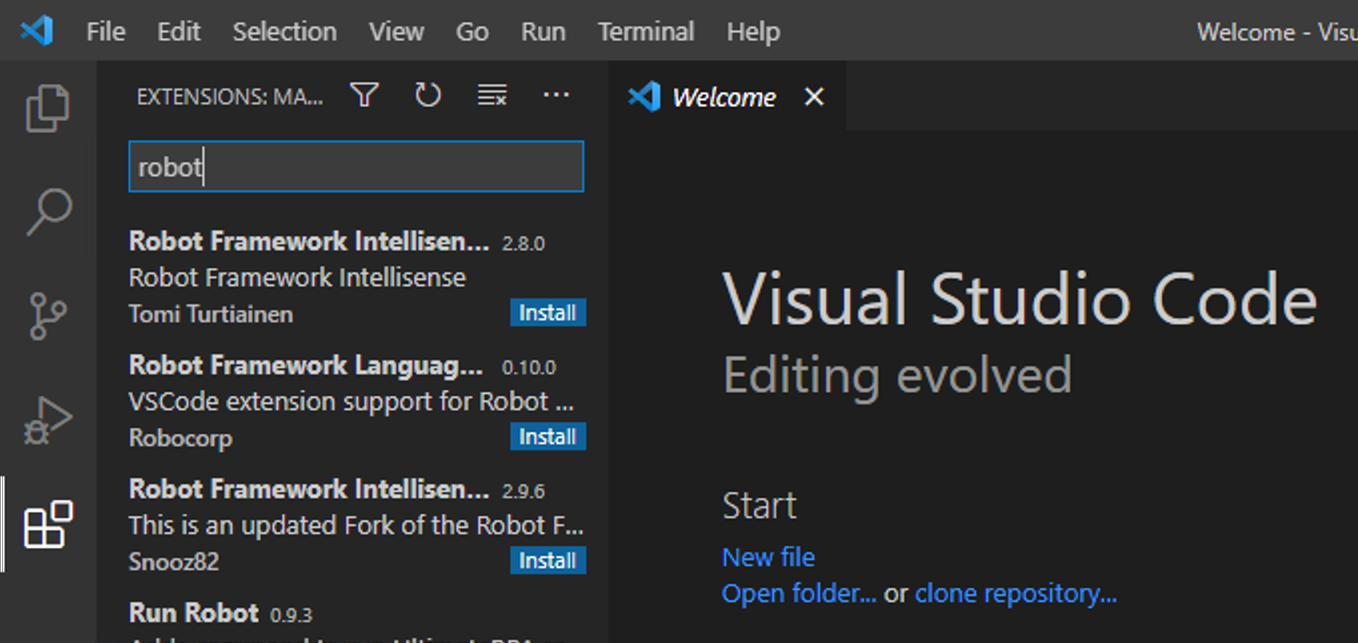Screen dimensions: 1358x643
Task: Open the Terminal menu
Action: (x=645, y=31)
